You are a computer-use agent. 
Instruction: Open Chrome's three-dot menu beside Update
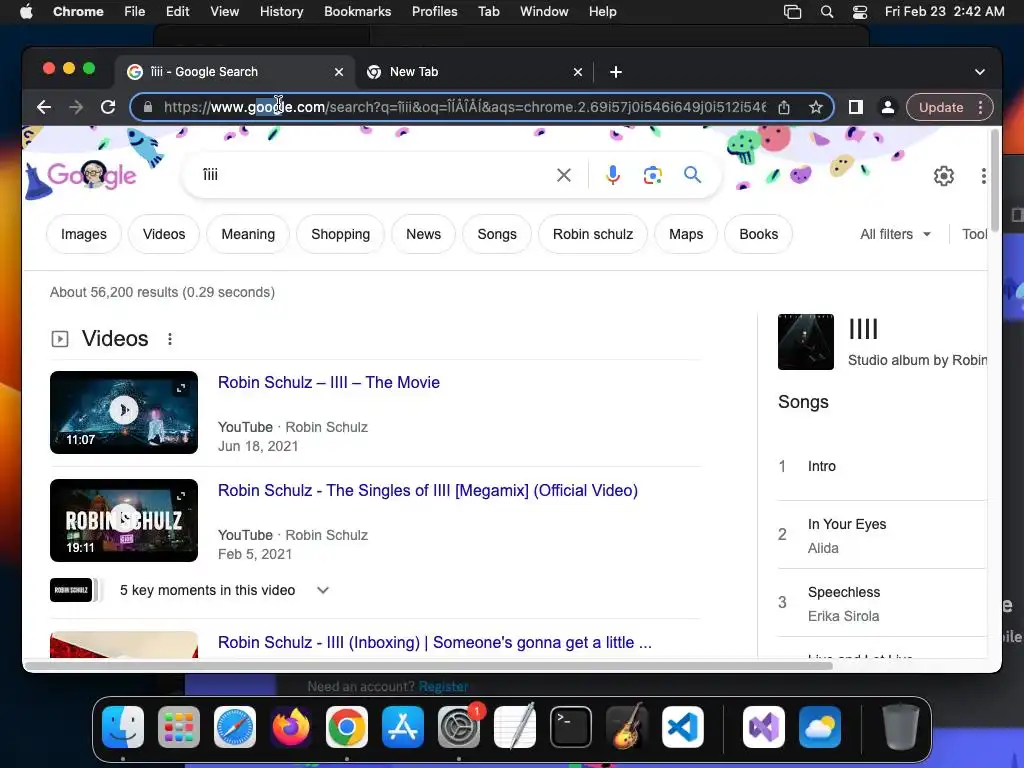980,107
